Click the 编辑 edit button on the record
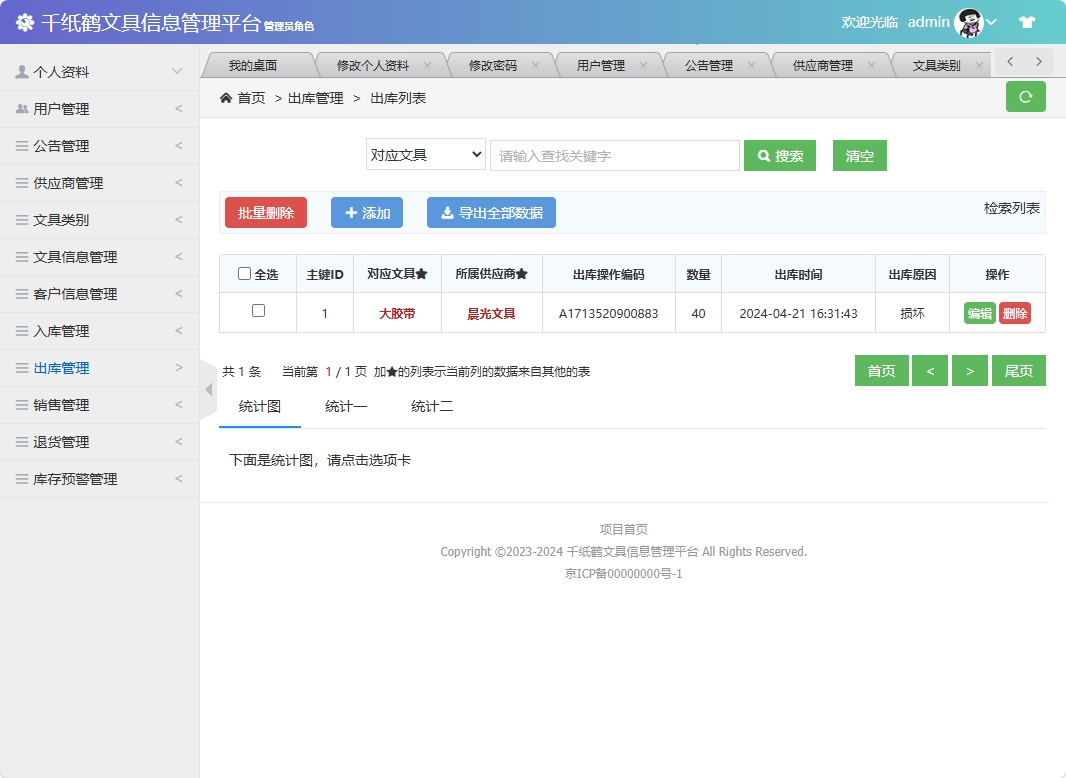Viewport: 1066px width, 778px height. pyautogui.click(x=978, y=312)
